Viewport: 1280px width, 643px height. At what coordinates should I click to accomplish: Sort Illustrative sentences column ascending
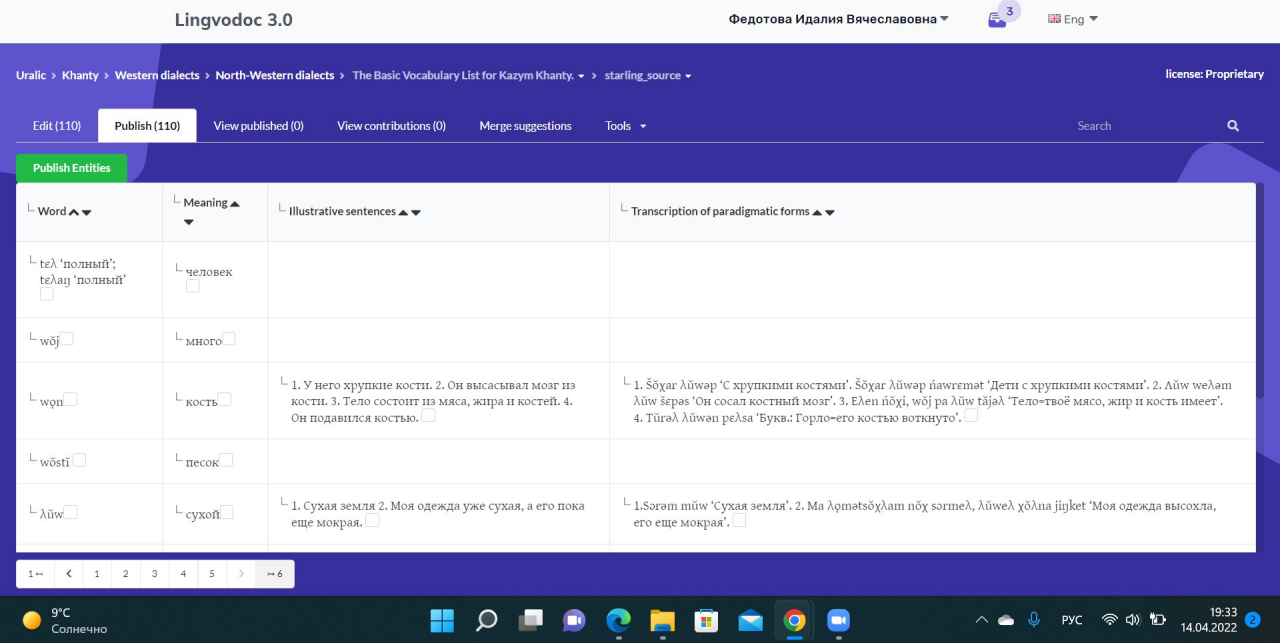pos(403,212)
